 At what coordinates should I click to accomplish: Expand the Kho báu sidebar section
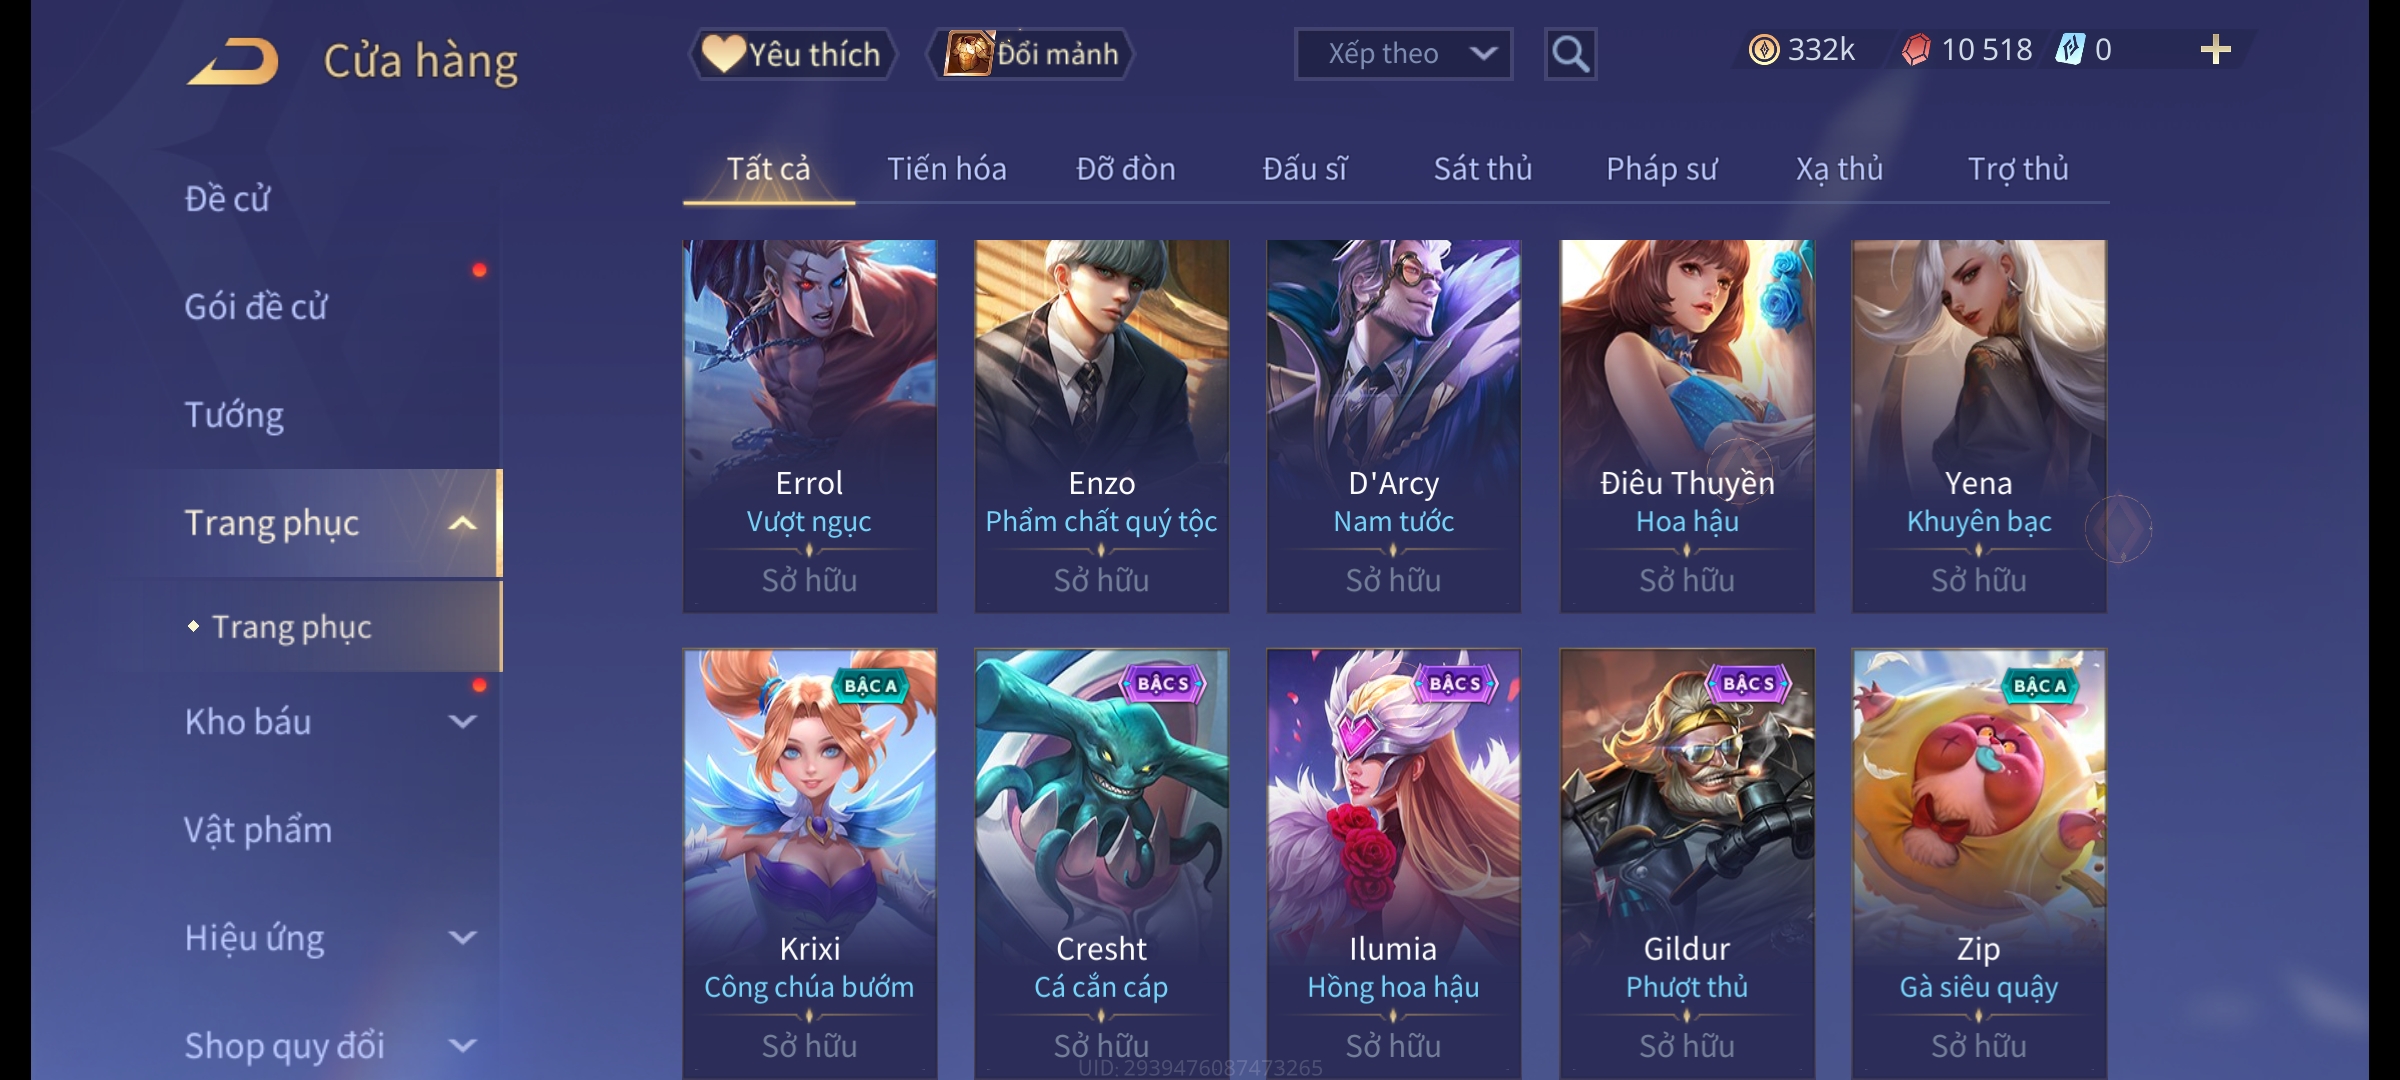[462, 721]
